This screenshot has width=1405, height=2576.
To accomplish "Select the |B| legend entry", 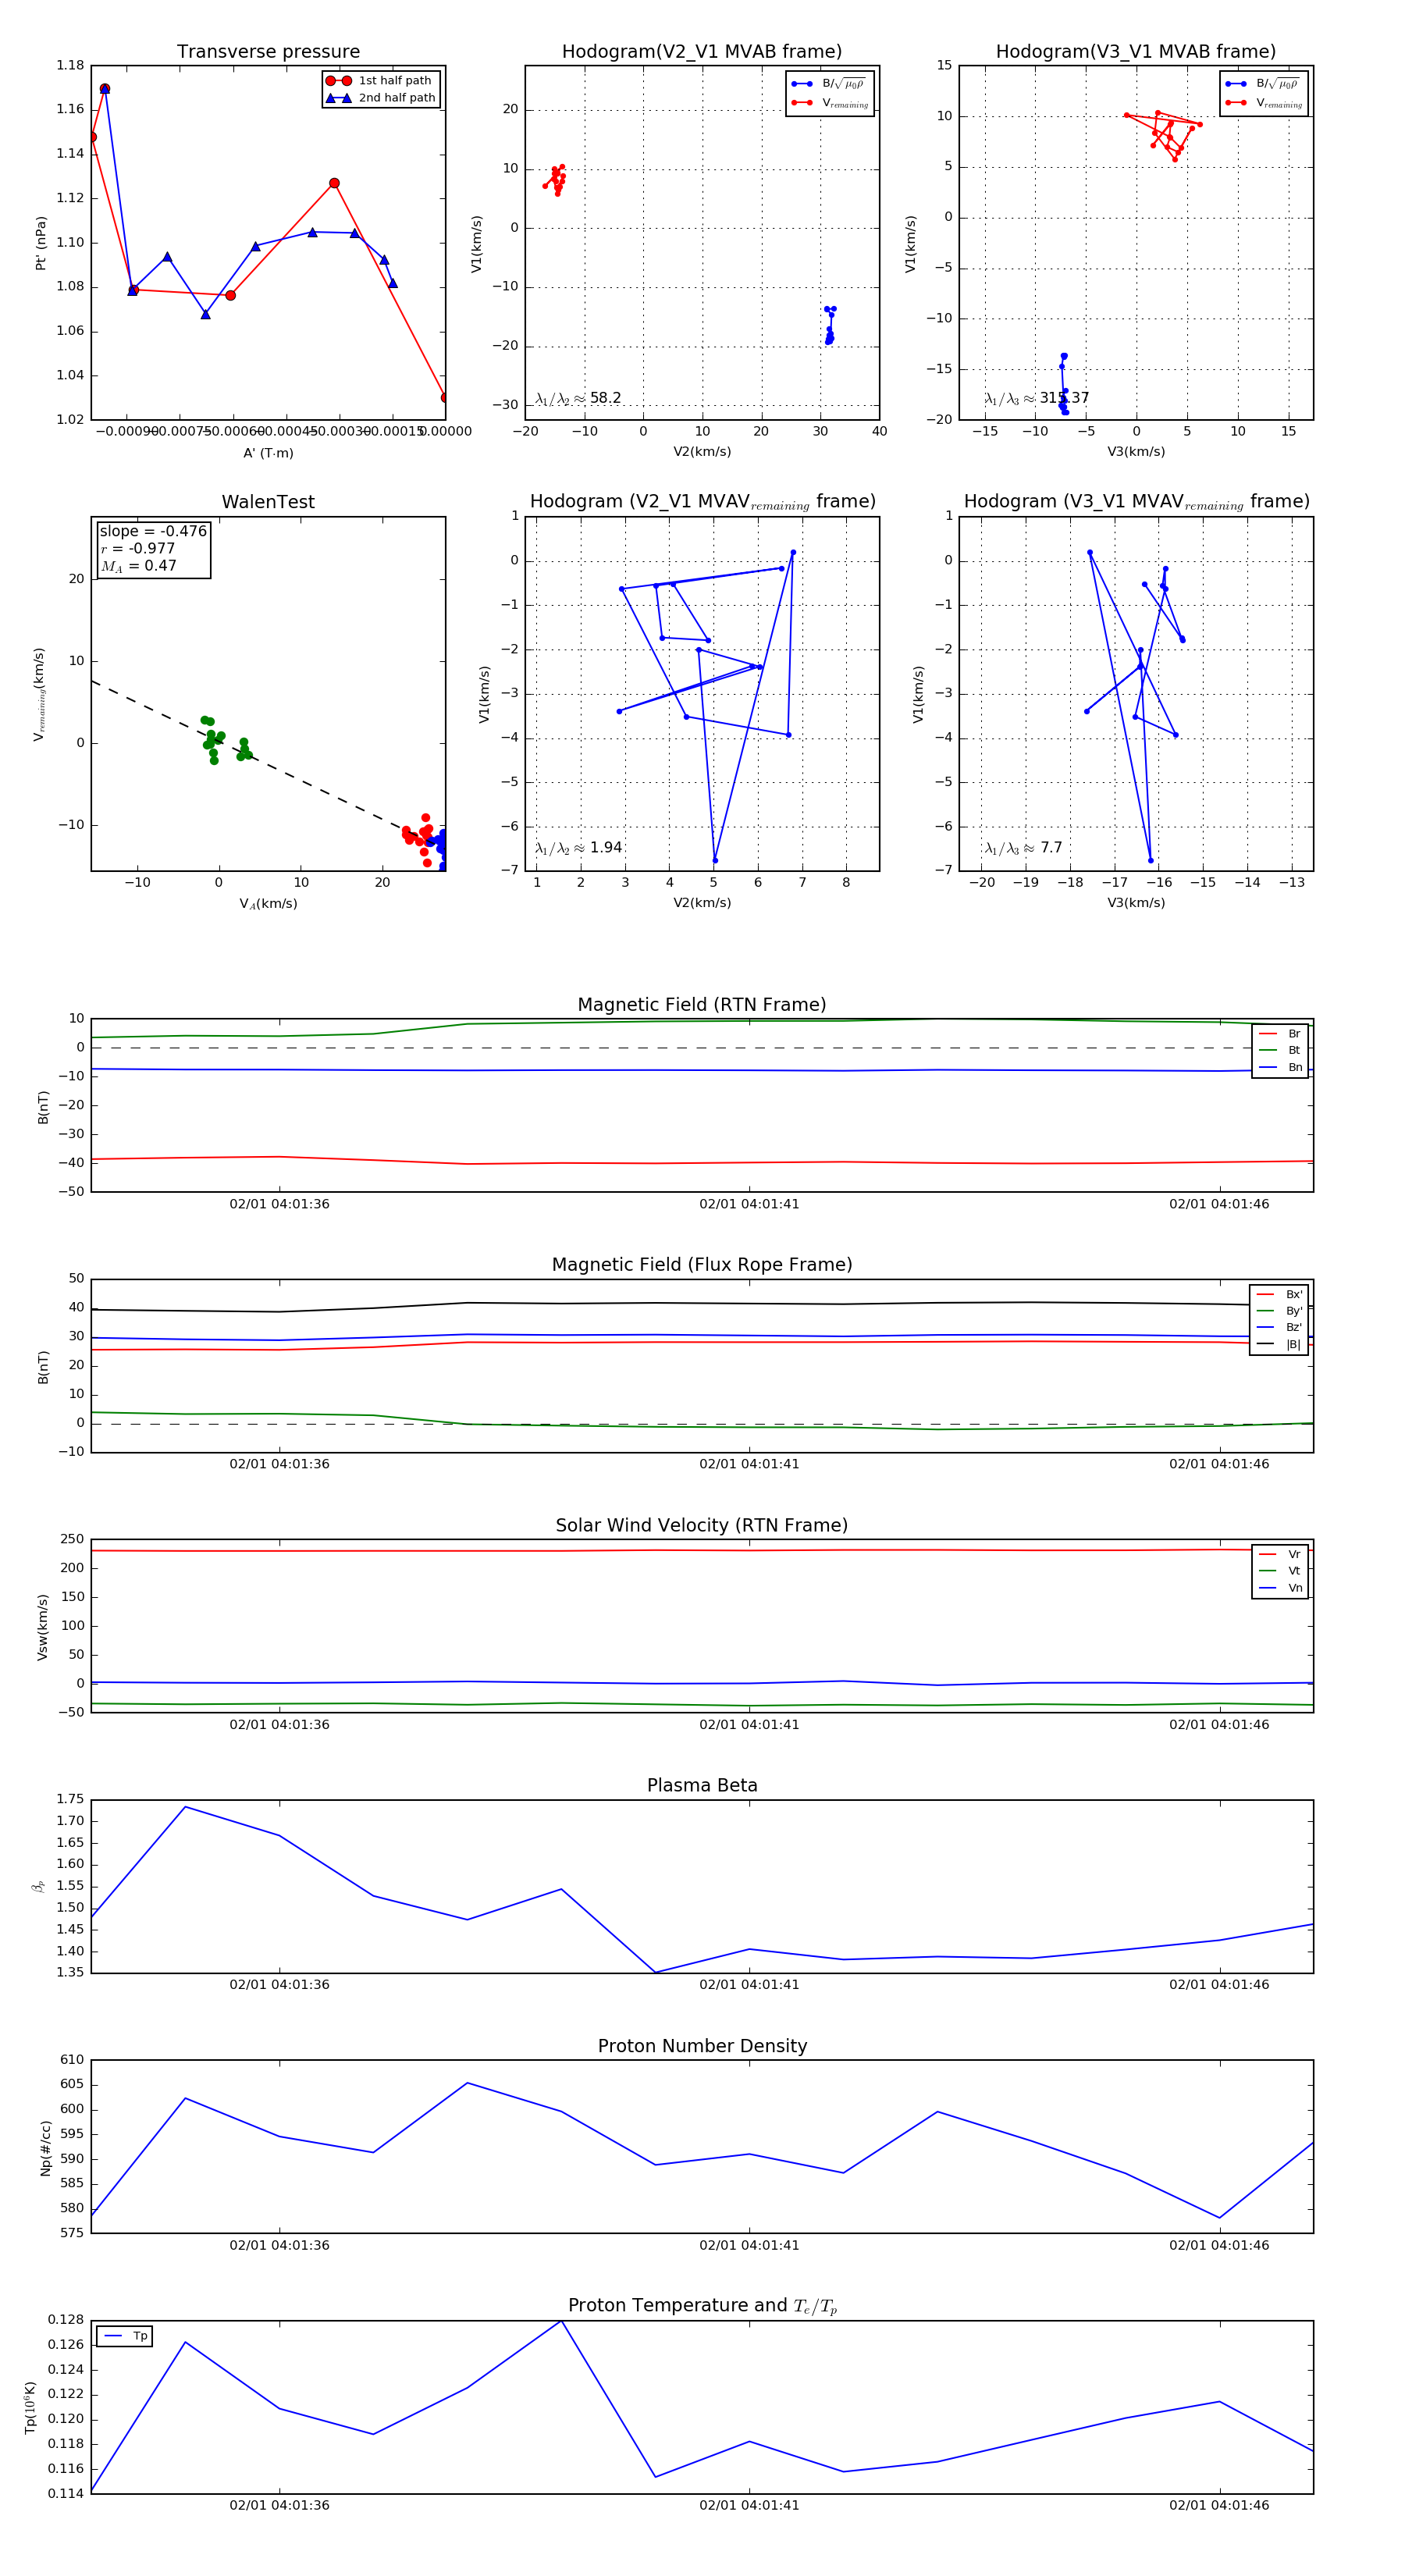I will coord(1279,1344).
